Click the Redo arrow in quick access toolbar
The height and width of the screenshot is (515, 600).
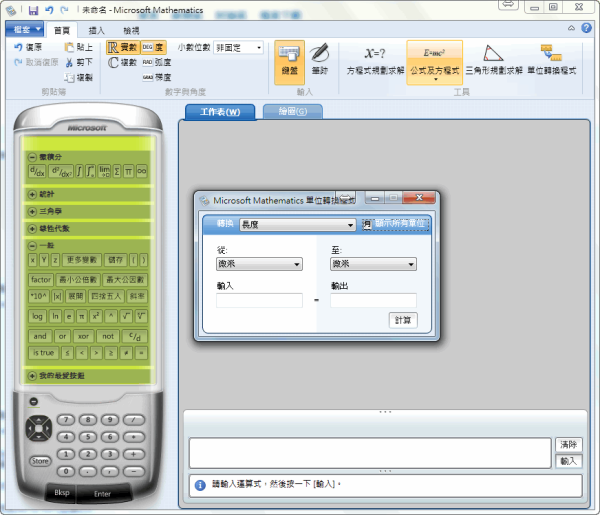click(x=65, y=10)
